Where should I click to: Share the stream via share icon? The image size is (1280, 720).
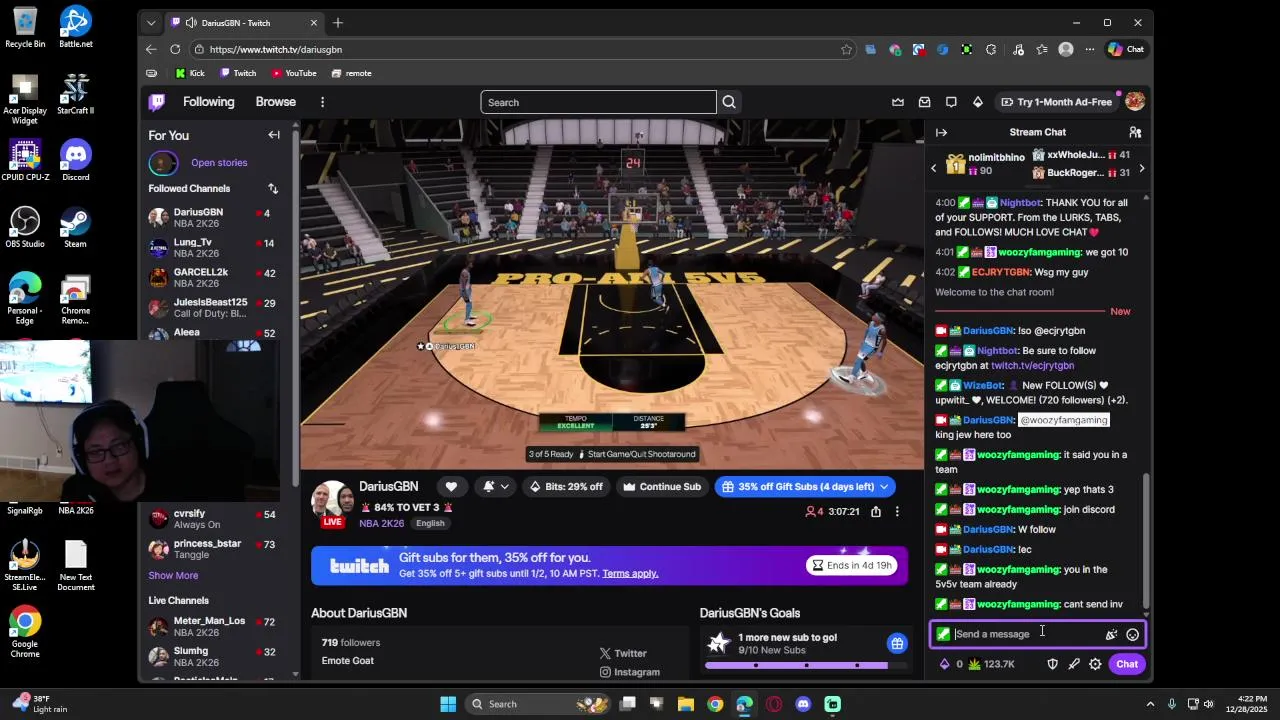coord(875,512)
